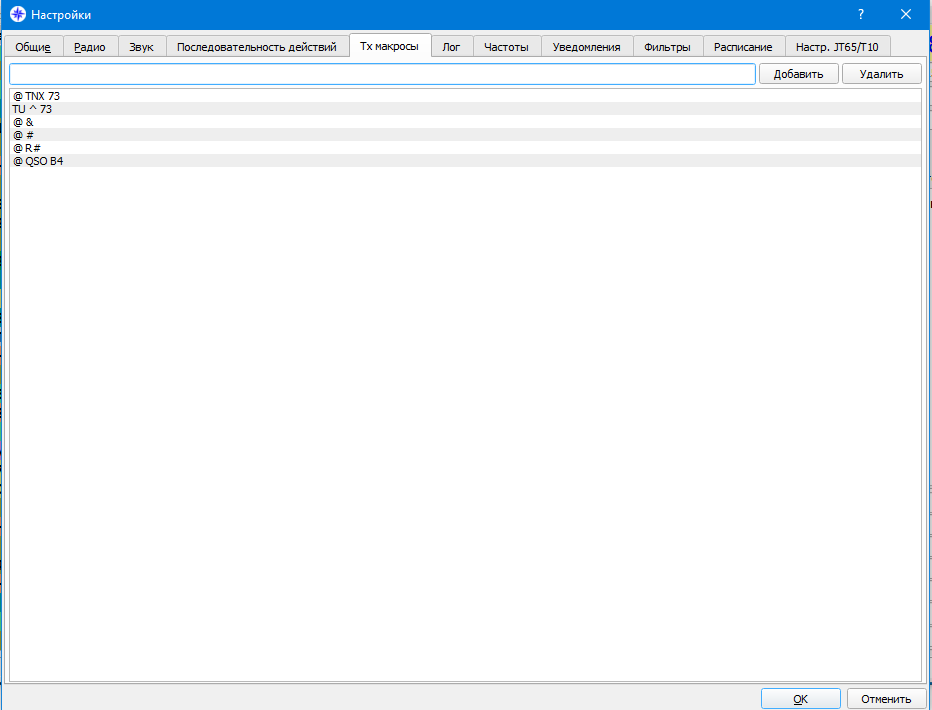932x710 pixels.
Task: Switch to the Уведомления tab
Action: [587, 47]
